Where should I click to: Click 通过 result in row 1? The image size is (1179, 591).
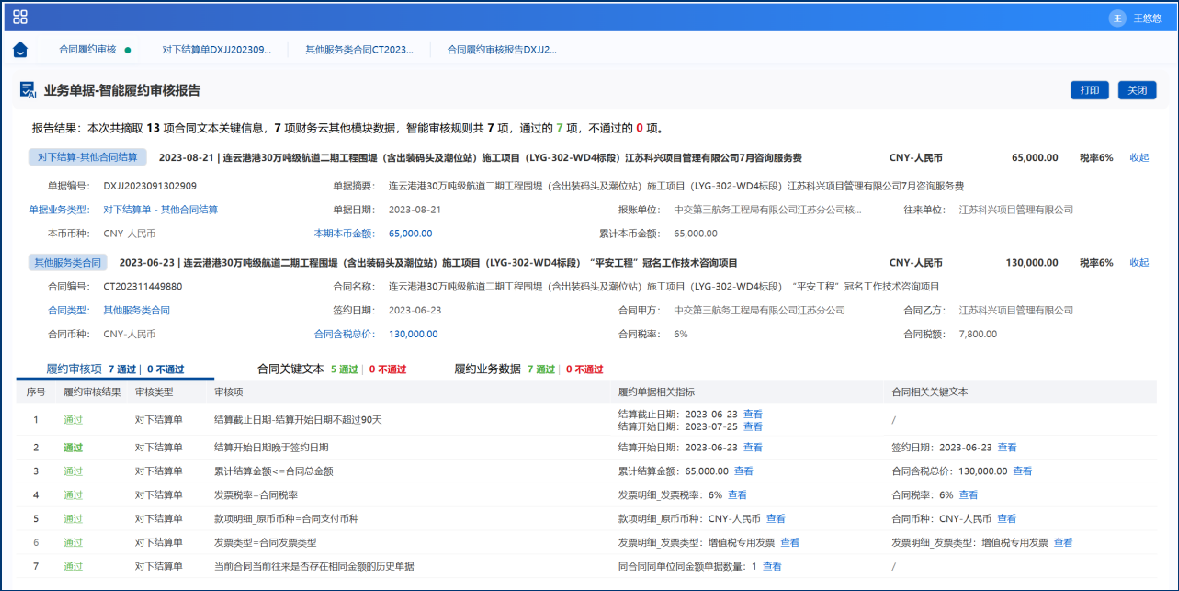[x=73, y=420]
